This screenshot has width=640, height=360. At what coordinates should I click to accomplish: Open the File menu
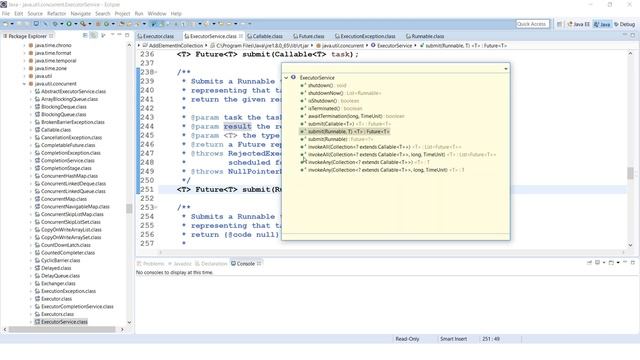click(x=6, y=13)
